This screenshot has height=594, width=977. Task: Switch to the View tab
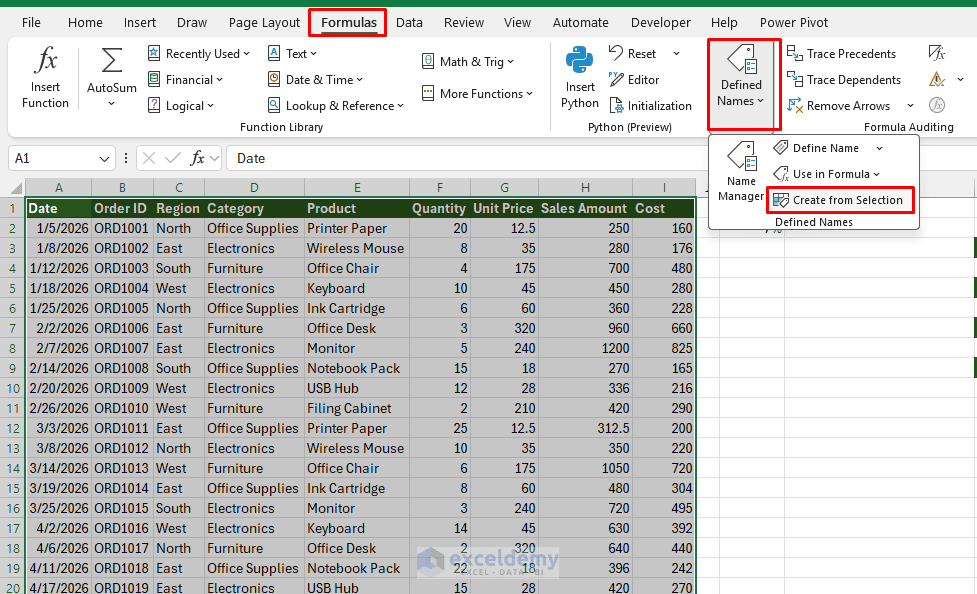coord(518,22)
